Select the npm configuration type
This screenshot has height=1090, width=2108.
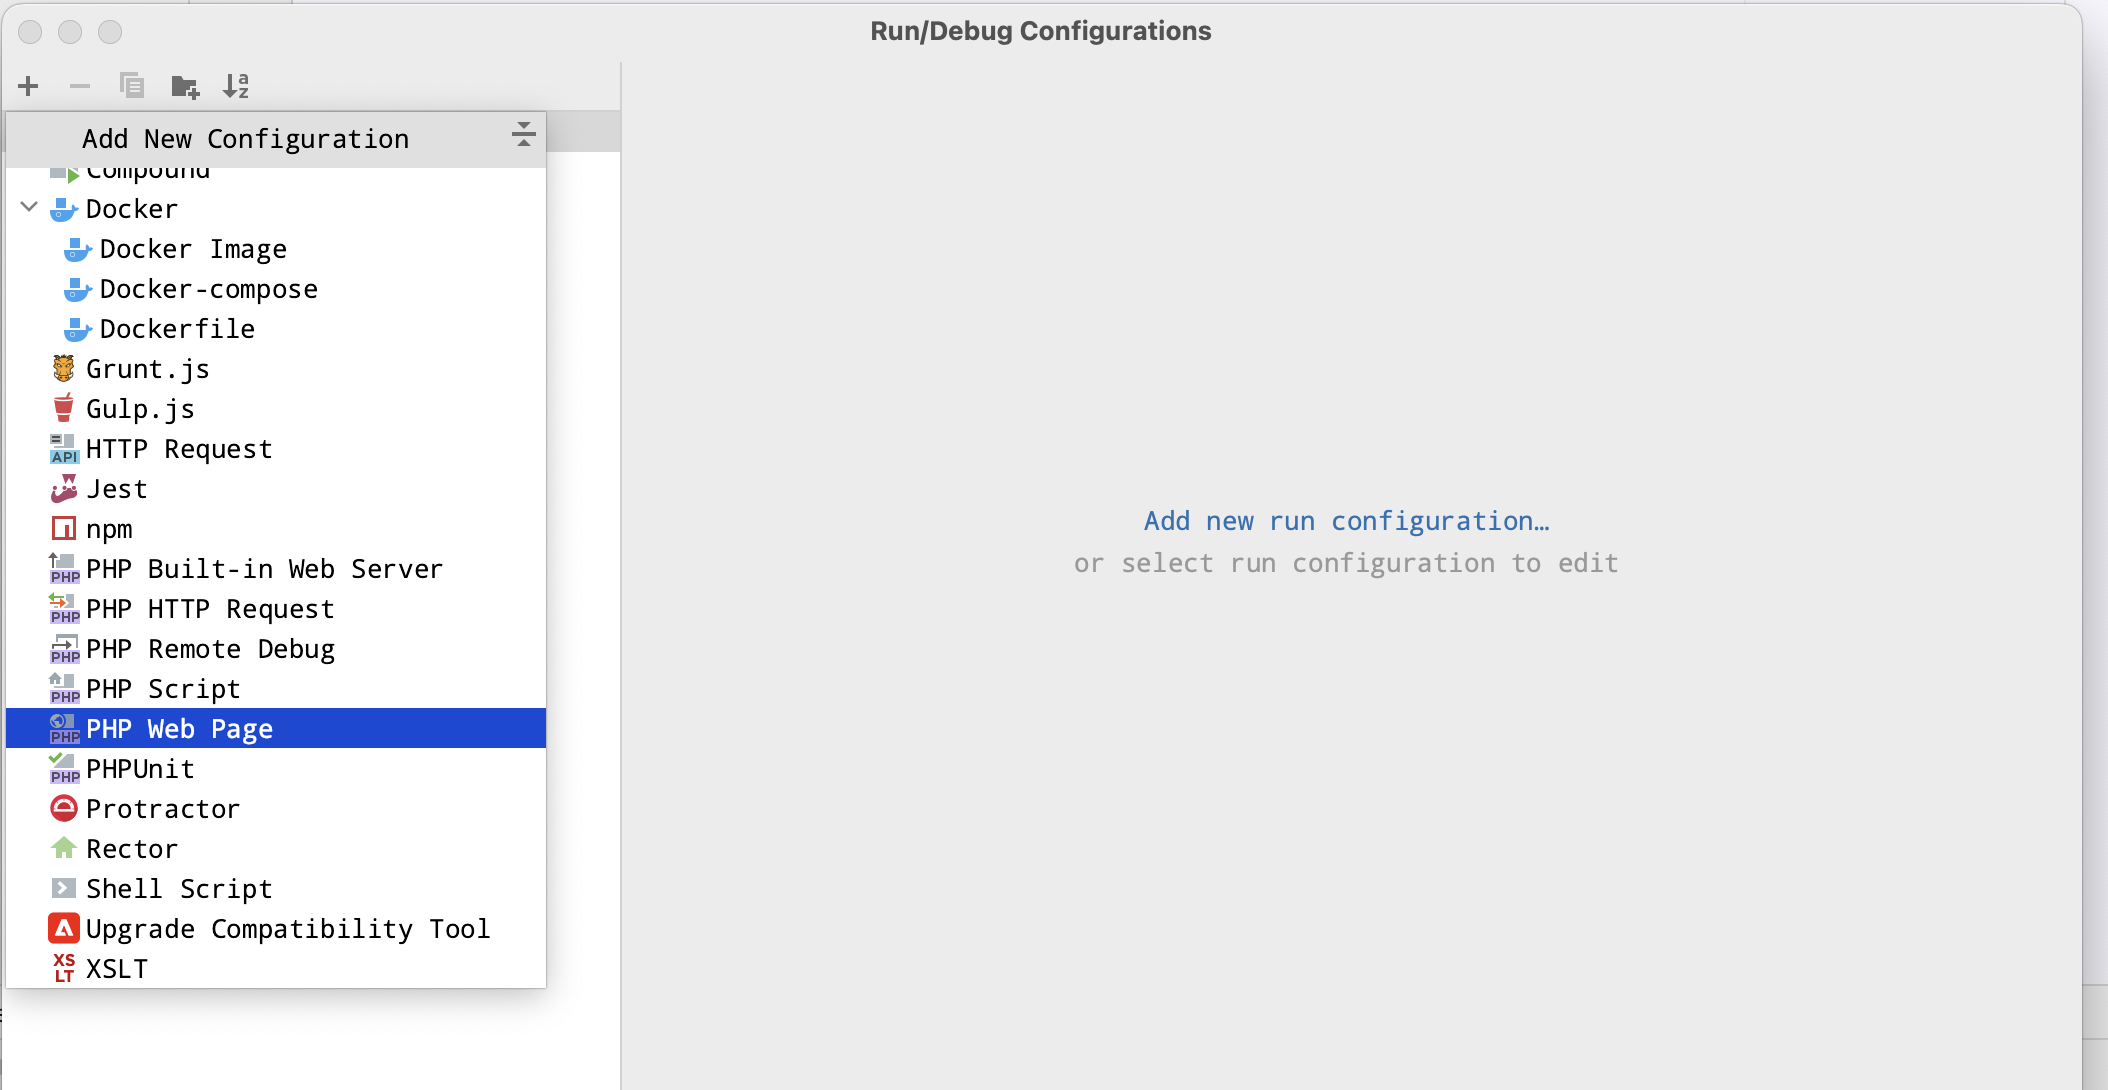point(109,528)
